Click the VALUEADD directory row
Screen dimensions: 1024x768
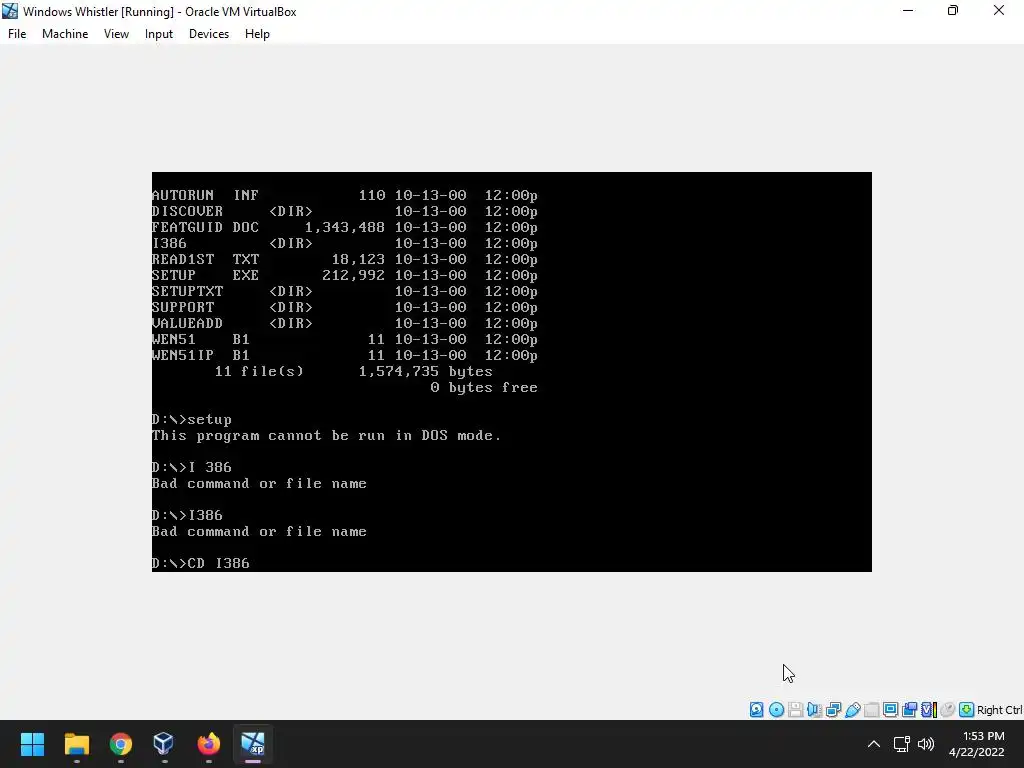tap(345, 323)
